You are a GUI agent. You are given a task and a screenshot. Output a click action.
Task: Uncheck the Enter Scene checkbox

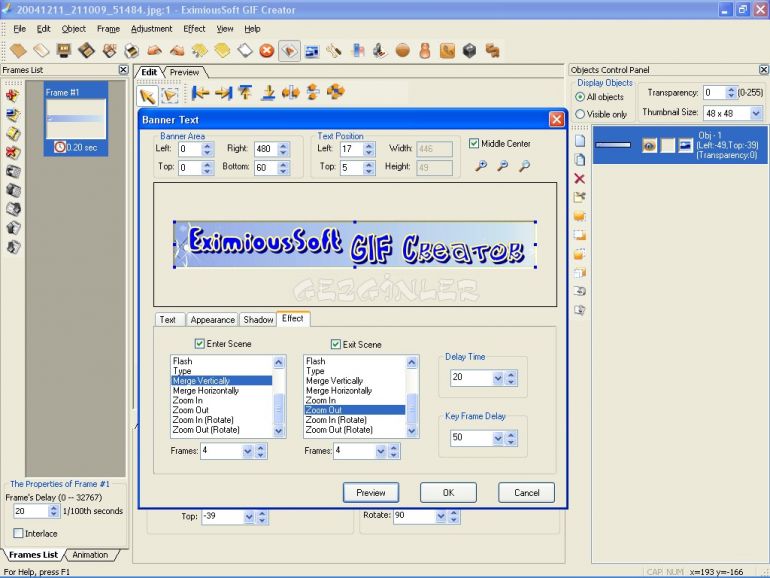pyautogui.click(x=199, y=344)
